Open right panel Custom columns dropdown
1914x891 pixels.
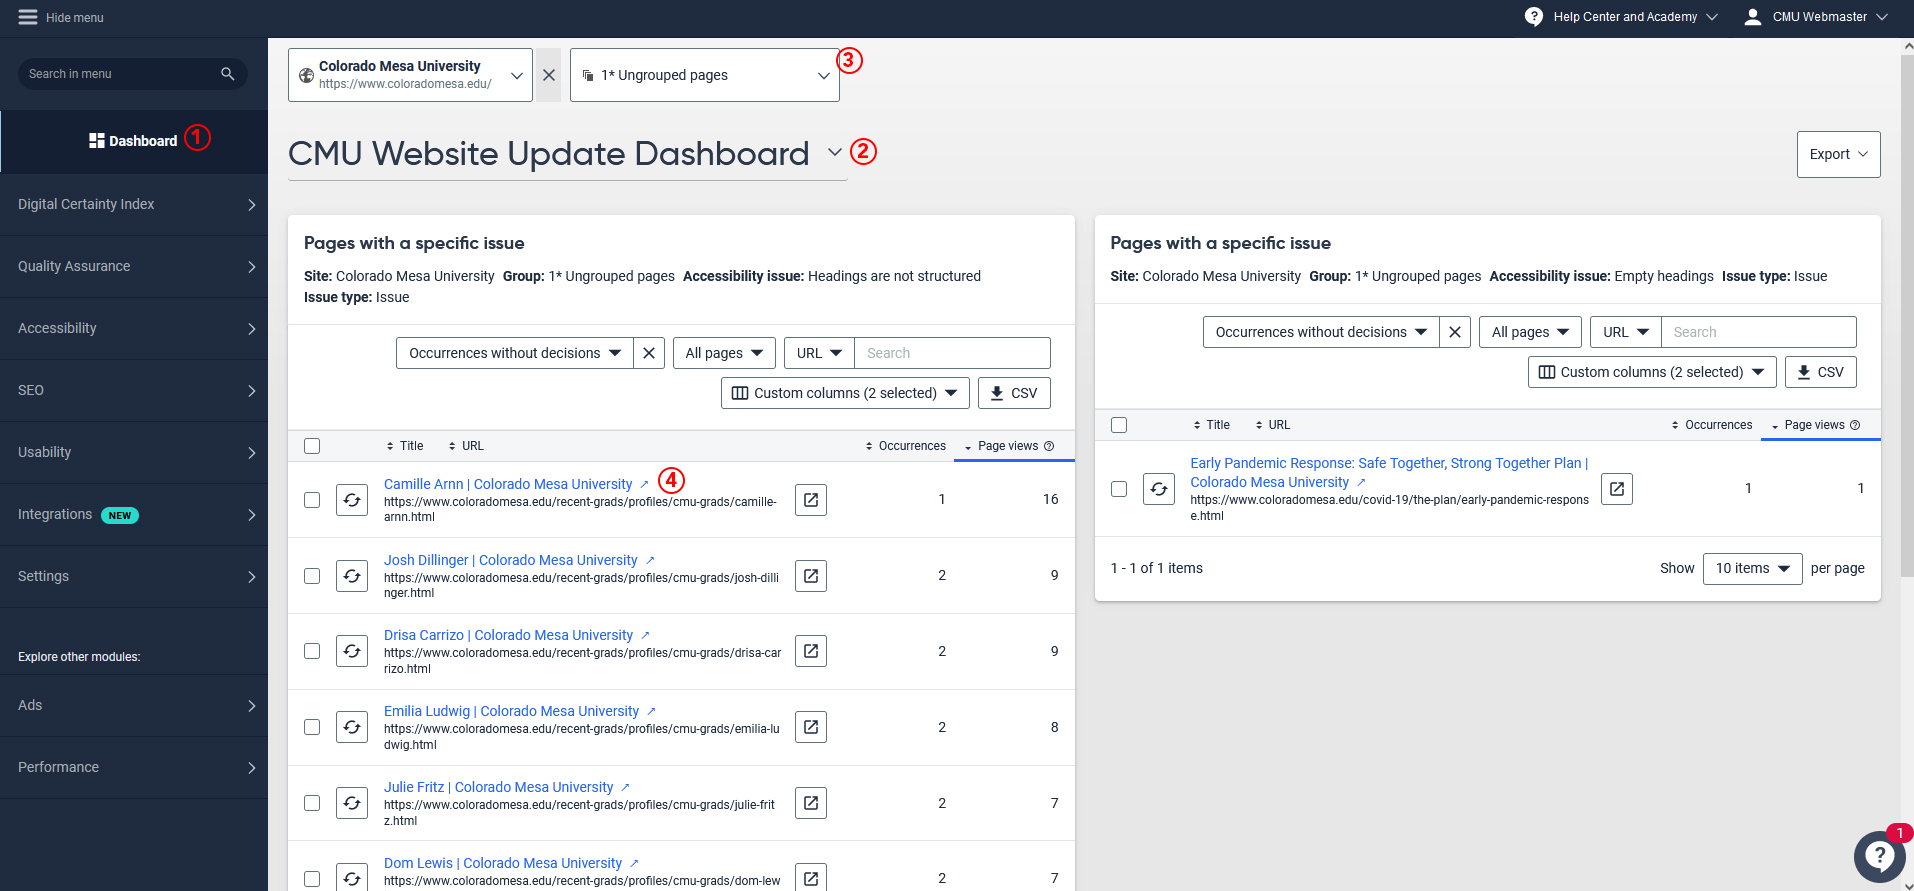click(1652, 372)
